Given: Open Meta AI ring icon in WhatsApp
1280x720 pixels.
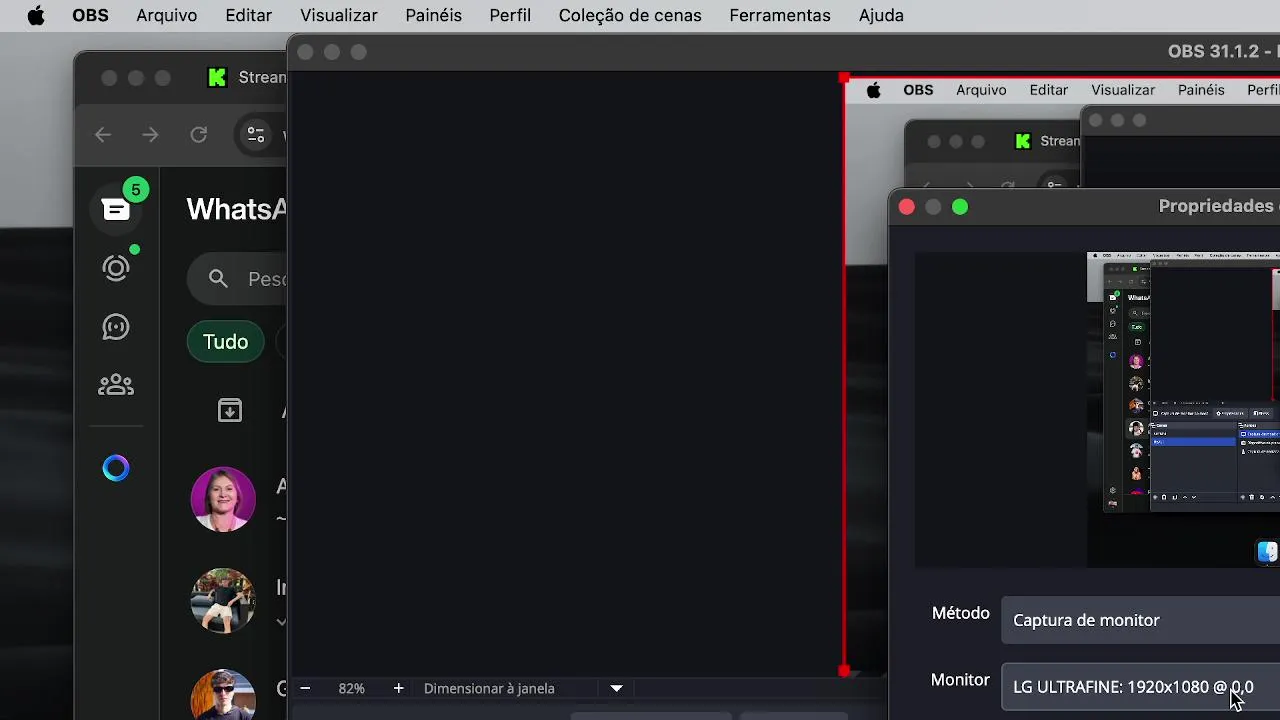Looking at the screenshot, I should (x=116, y=468).
